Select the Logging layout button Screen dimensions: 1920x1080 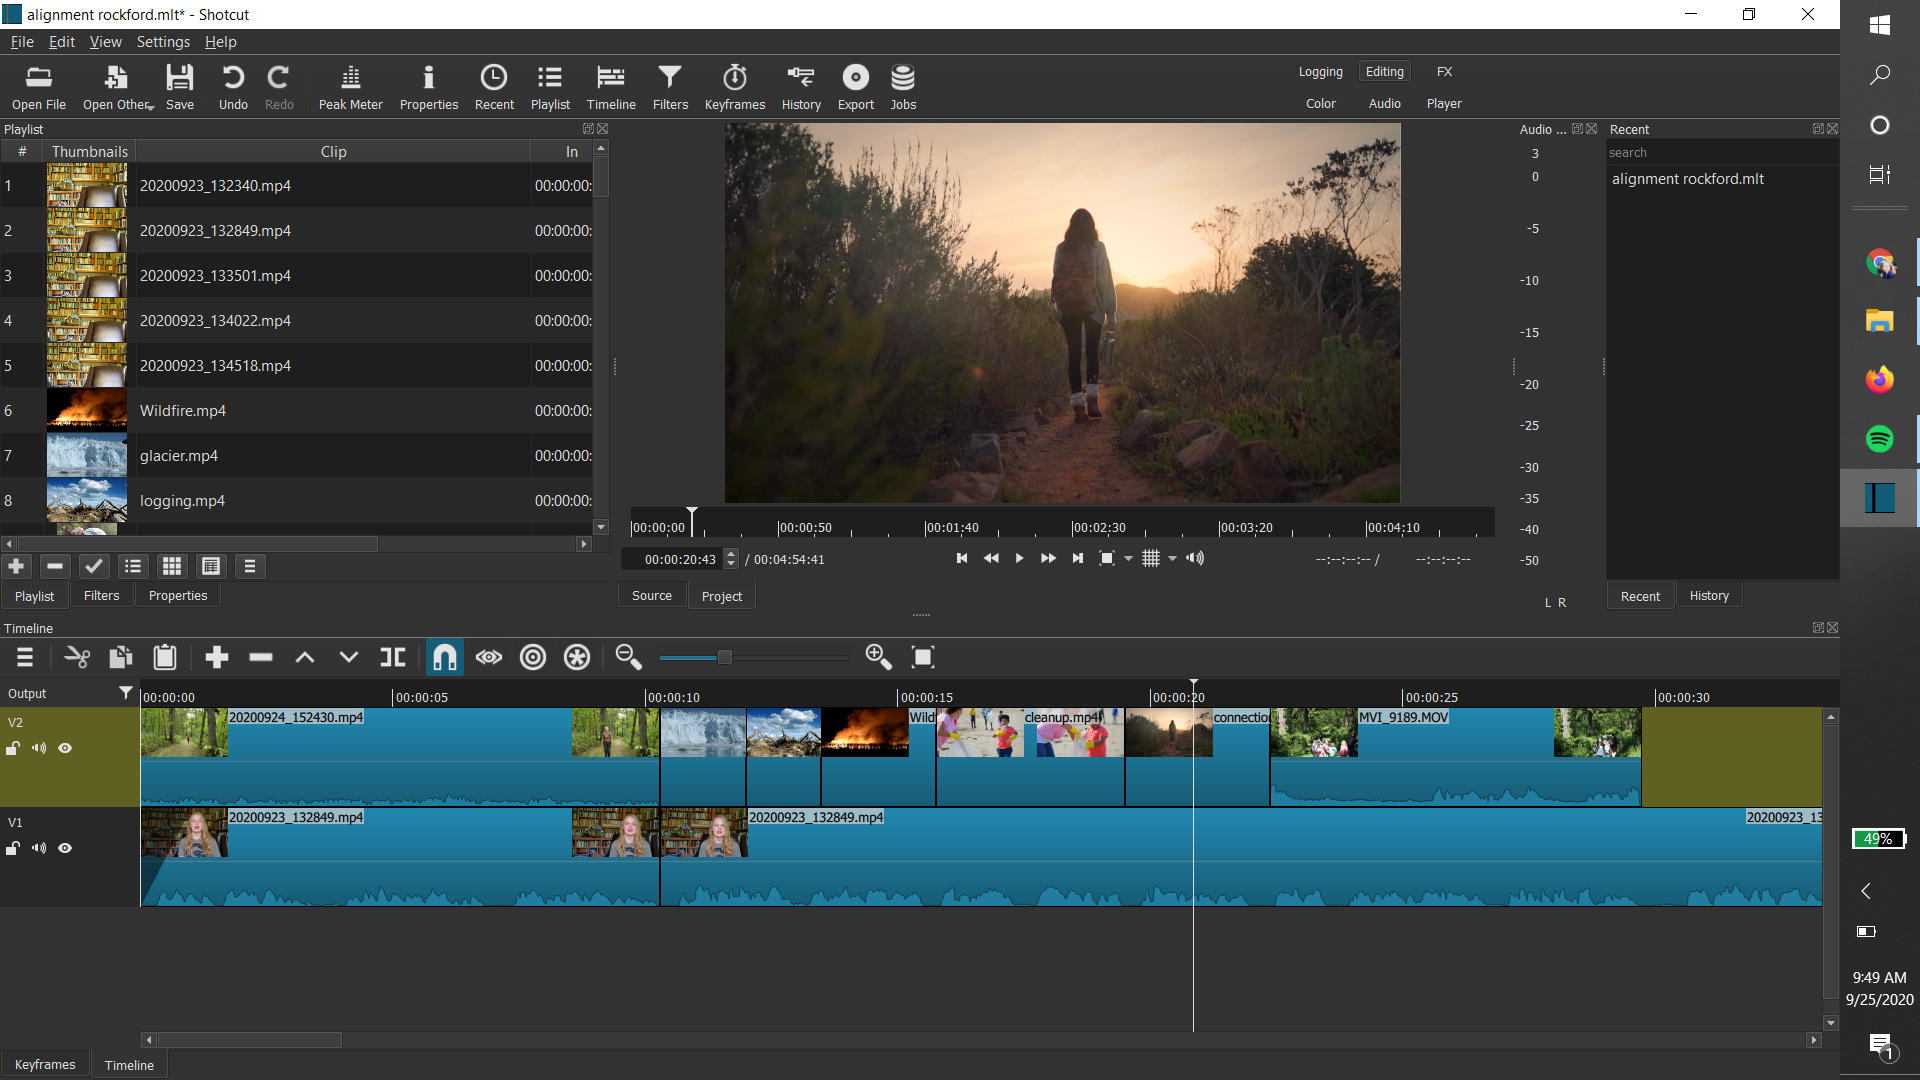point(1320,72)
